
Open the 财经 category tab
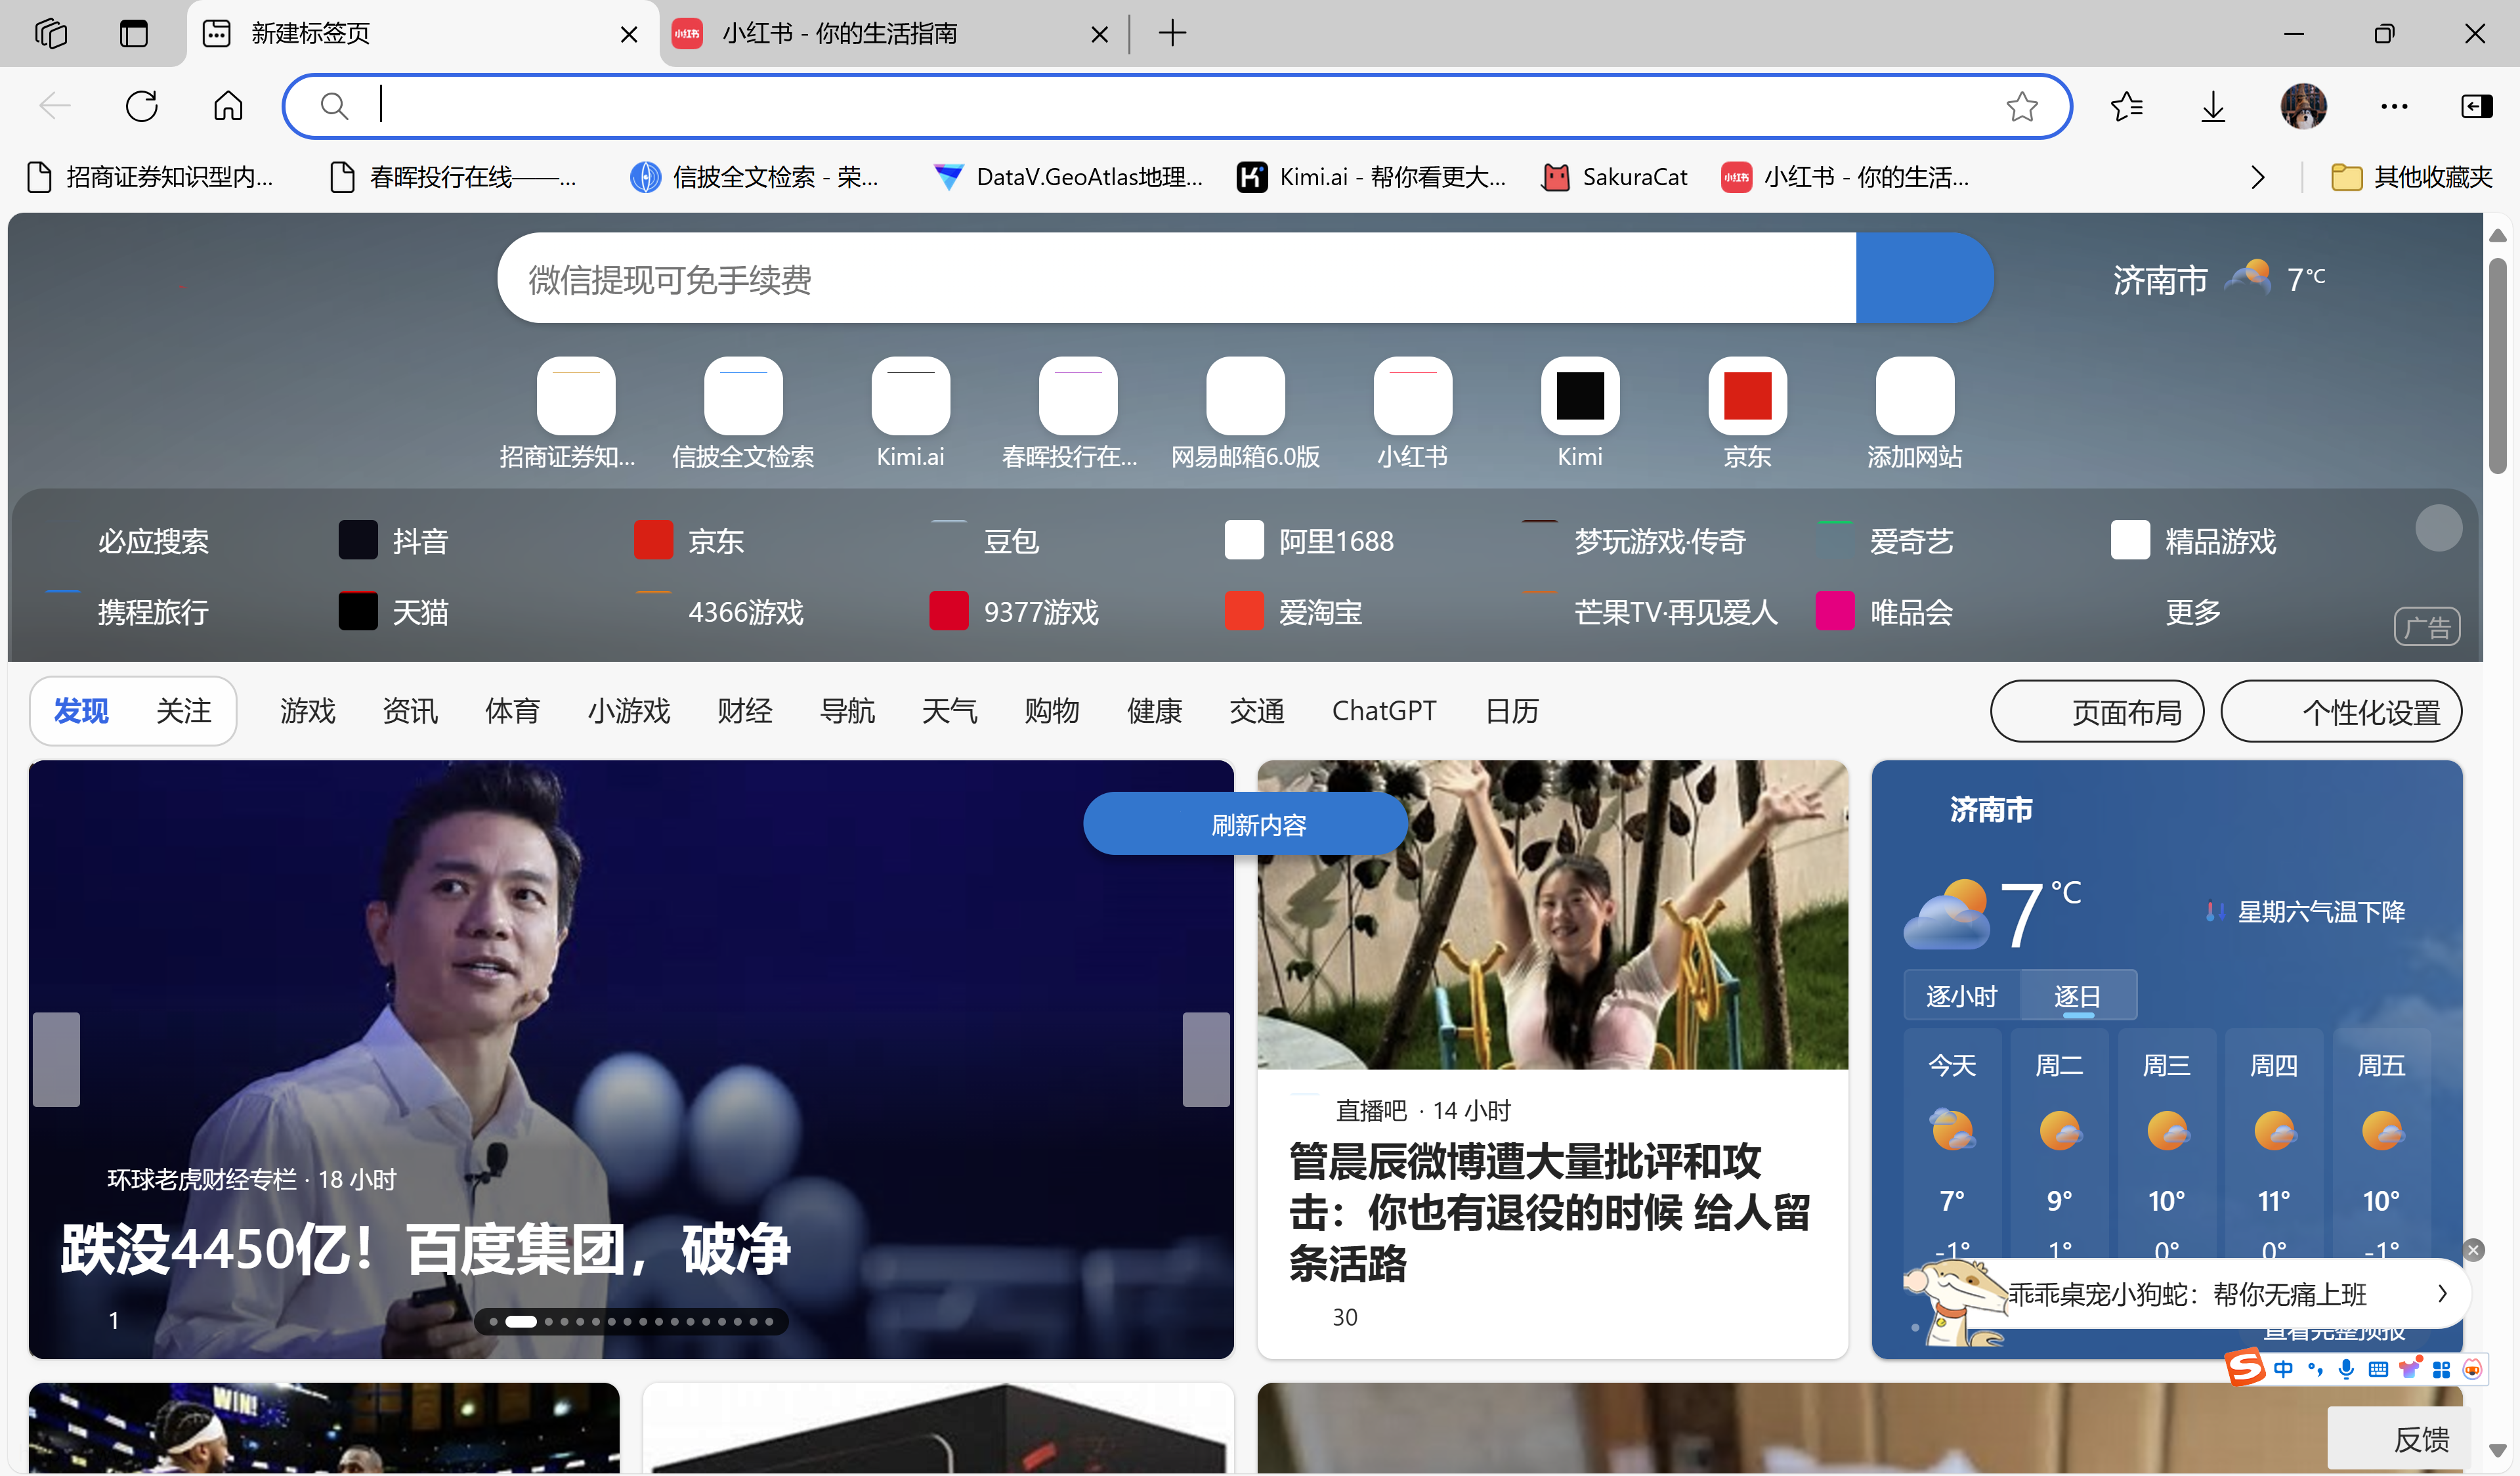click(x=744, y=711)
